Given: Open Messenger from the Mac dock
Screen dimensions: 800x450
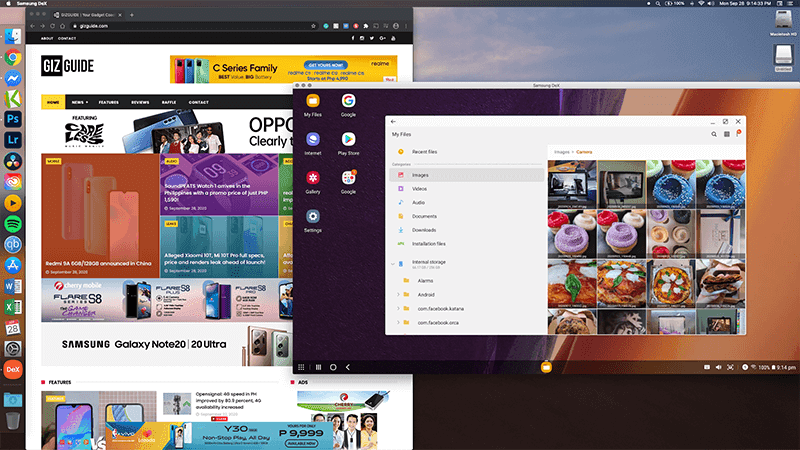Looking at the screenshot, I should coord(13,78).
